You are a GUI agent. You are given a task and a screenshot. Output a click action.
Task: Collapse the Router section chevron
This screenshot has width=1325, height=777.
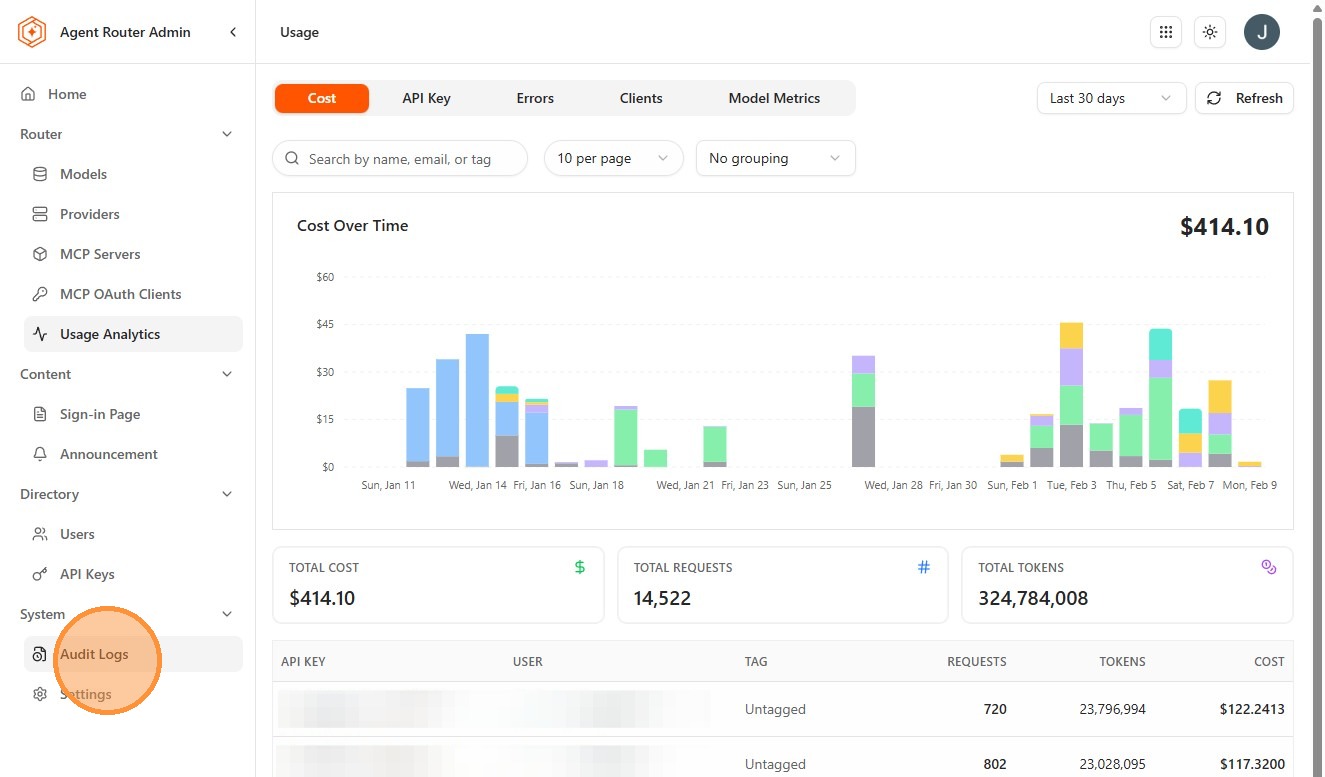coord(227,134)
